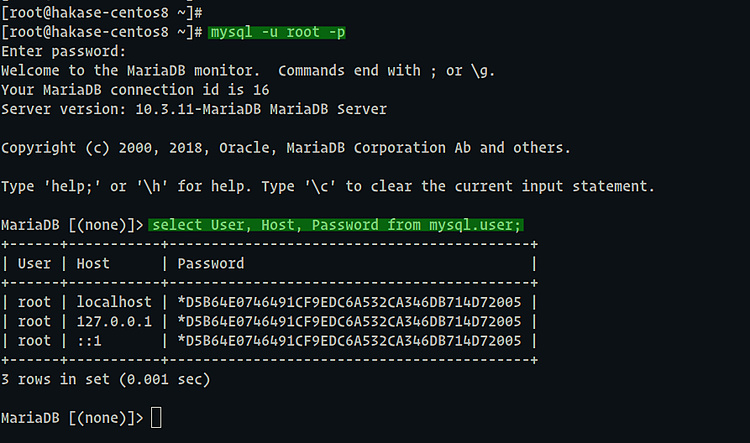Screen dimensions: 750x443
Task: Click the terminal cursor block at the last prompt
Action: click(156, 417)
